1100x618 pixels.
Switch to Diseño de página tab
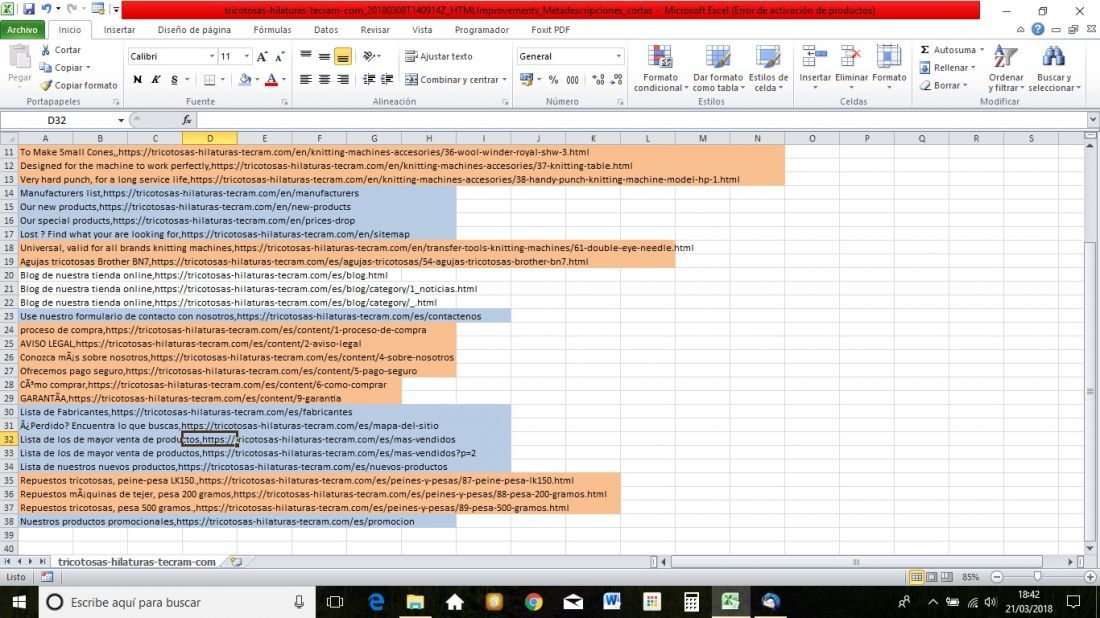point(194,29)
